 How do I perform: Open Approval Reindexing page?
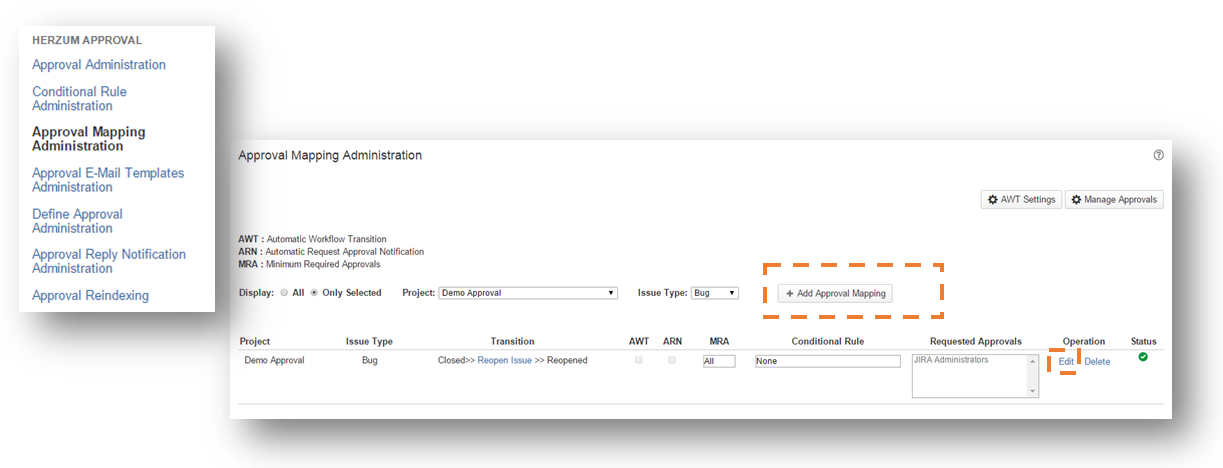[90, 296]
